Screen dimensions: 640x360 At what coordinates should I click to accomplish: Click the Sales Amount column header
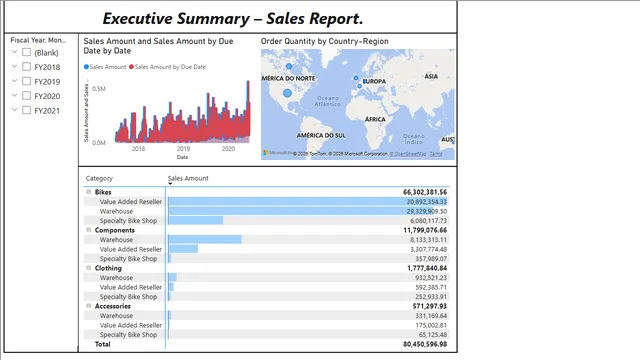coord(188,178)
